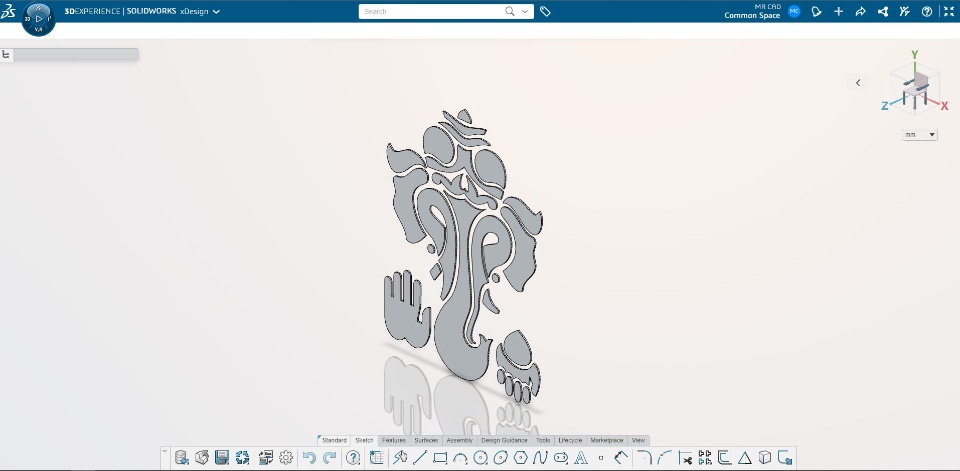Select the triangle constraint tool
960x471 pixels.
(744, 458)
